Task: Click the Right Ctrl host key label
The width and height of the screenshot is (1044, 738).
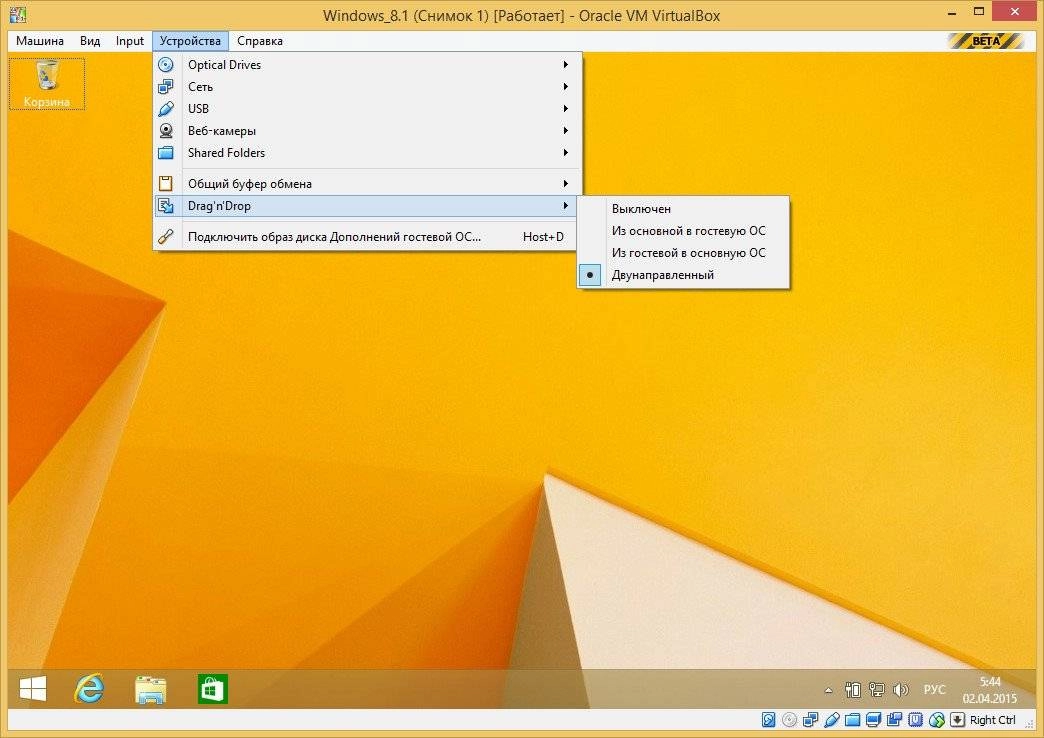Action: coord(993,719)
